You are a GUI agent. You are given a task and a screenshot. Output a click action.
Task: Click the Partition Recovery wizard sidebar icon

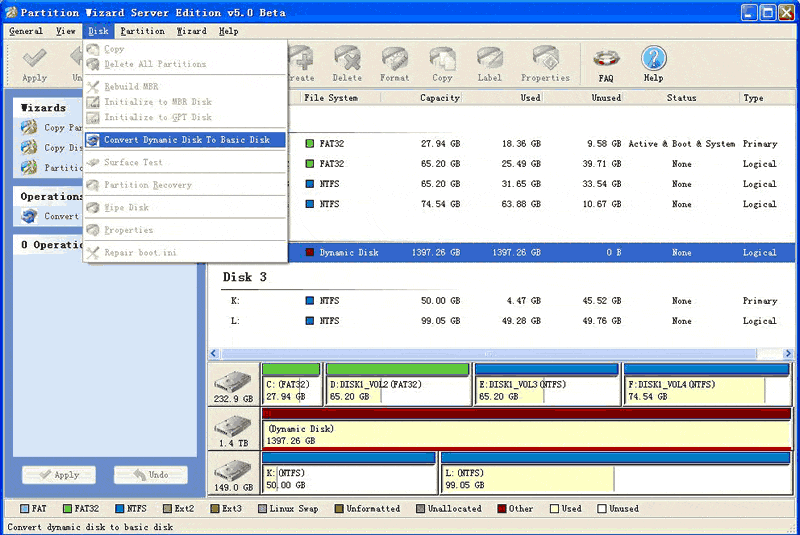[29, 167]
